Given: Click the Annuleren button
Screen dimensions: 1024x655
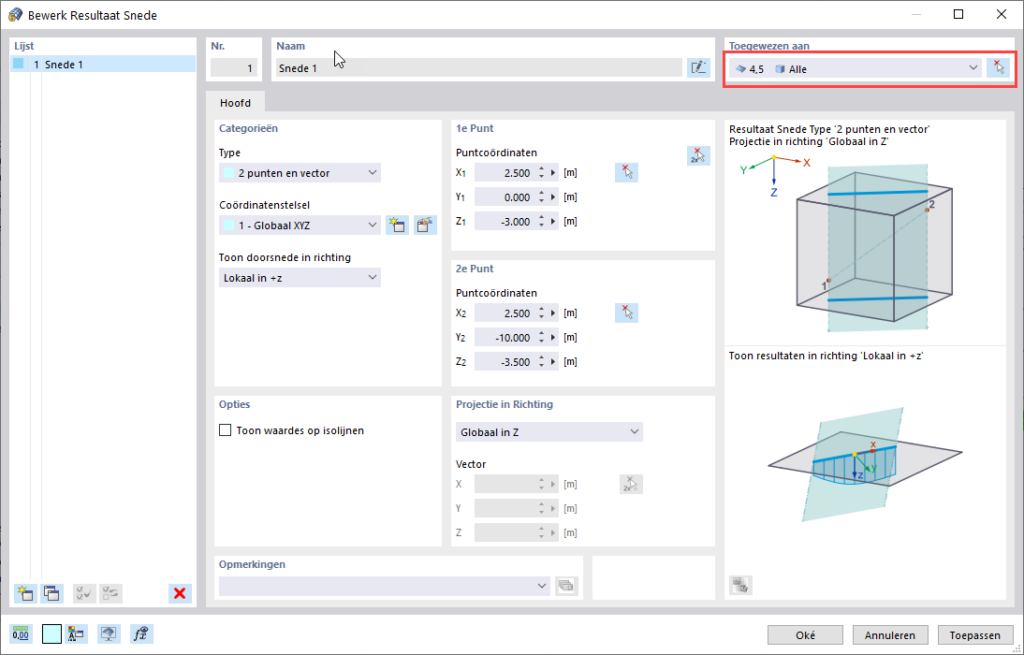Looking at the screenshot, I should click(x=890, y=635).
